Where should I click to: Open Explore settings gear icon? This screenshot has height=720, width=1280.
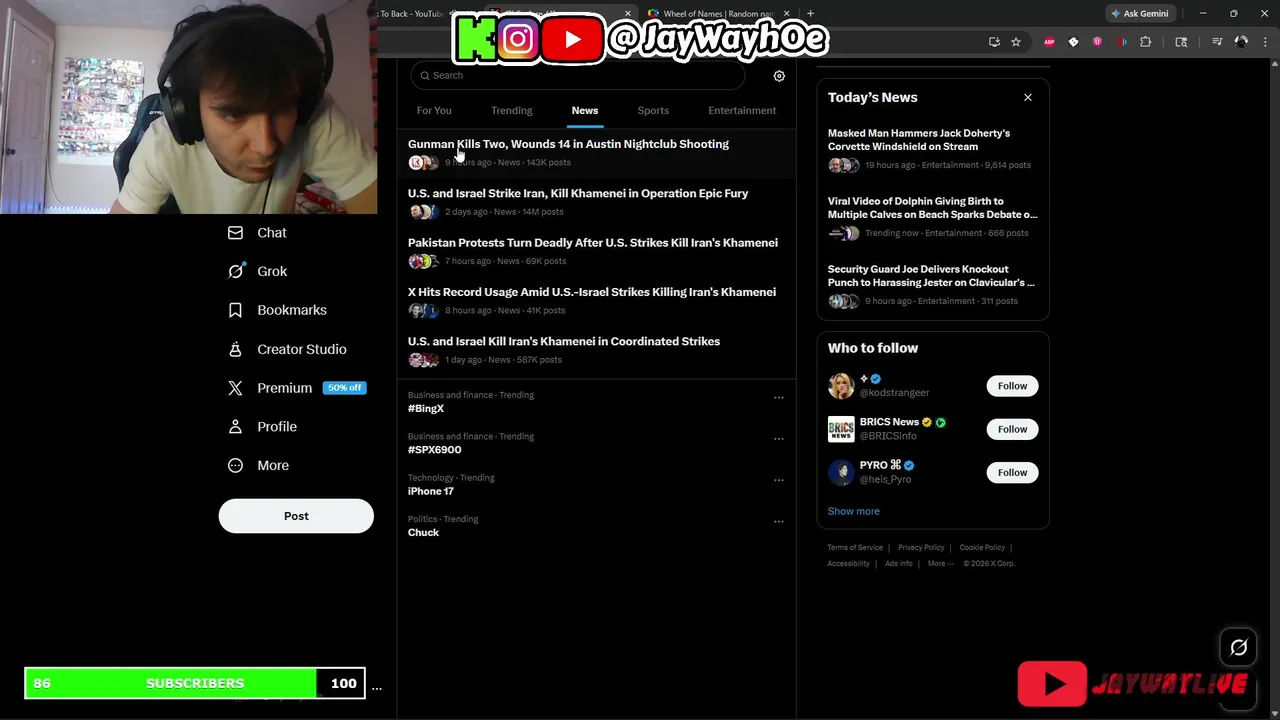coord(779,76)
